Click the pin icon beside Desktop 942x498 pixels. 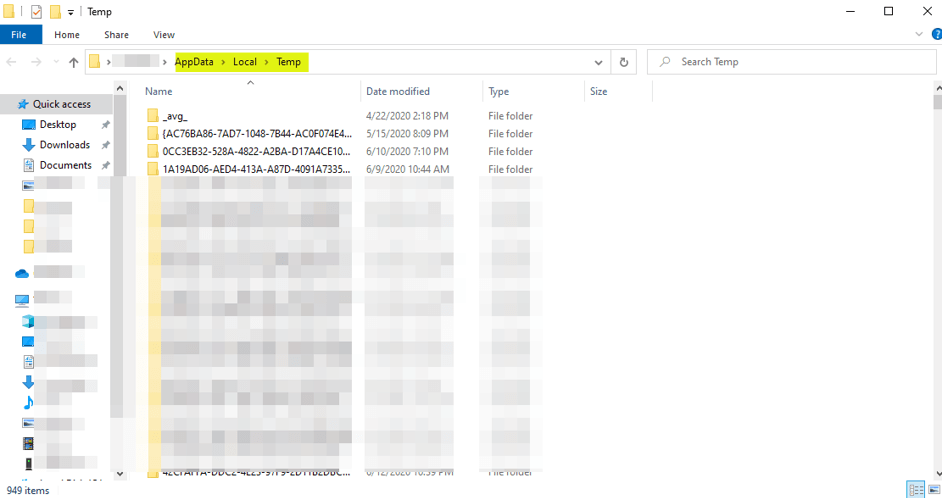click(105, 124)
